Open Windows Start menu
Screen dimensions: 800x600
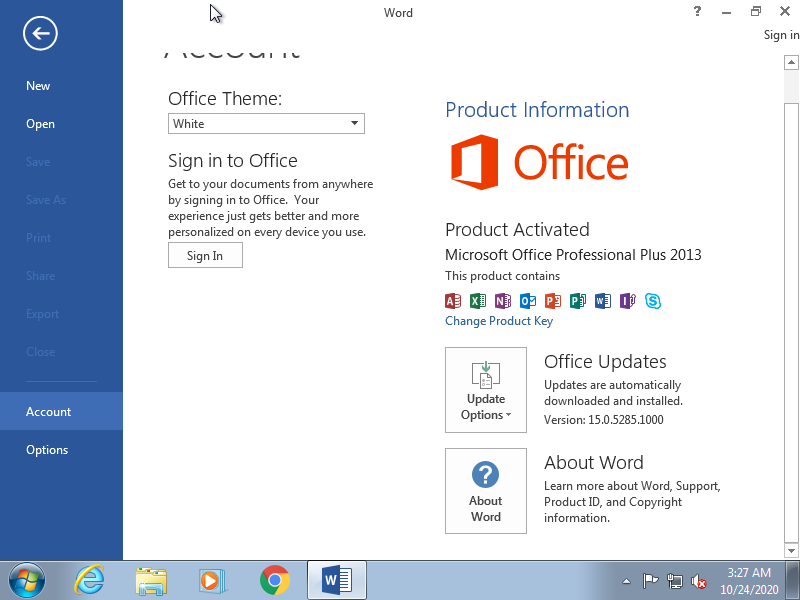[x=27, y=581]
